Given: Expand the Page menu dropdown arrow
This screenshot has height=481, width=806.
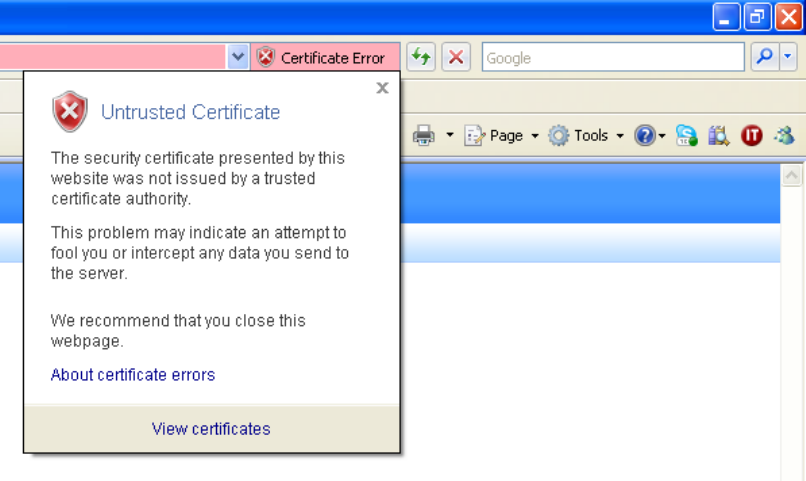Looking at the screenshot, I should (535, 136).
